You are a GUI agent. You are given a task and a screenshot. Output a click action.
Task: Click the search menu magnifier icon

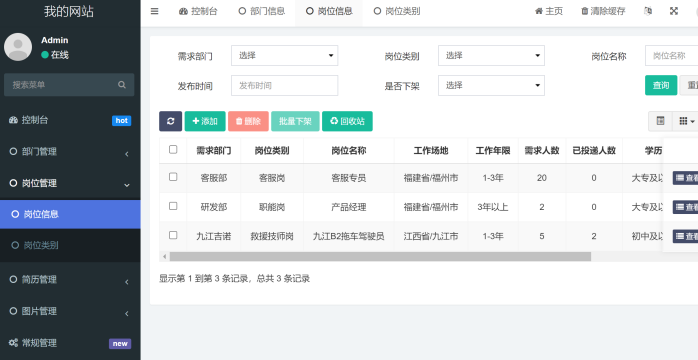(122, 85)
